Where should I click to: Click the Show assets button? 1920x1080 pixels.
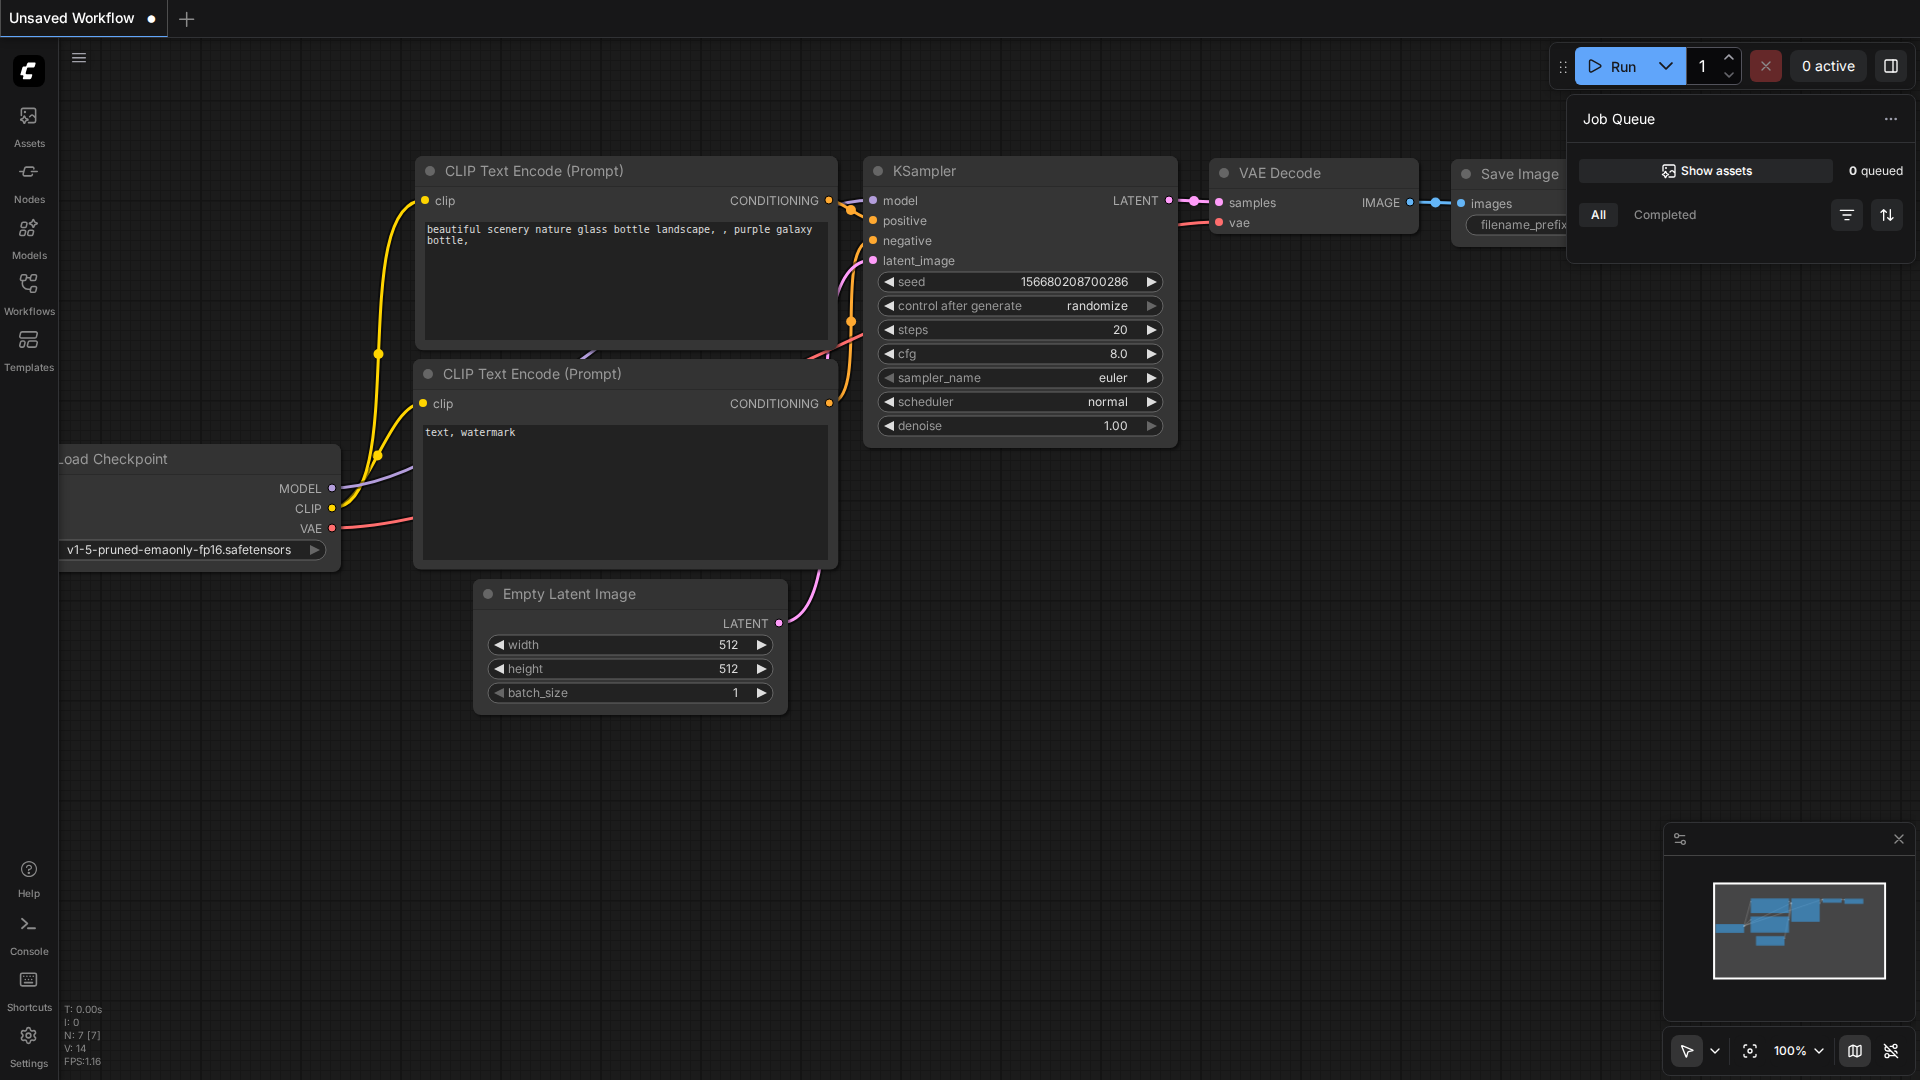[1706, 171]
